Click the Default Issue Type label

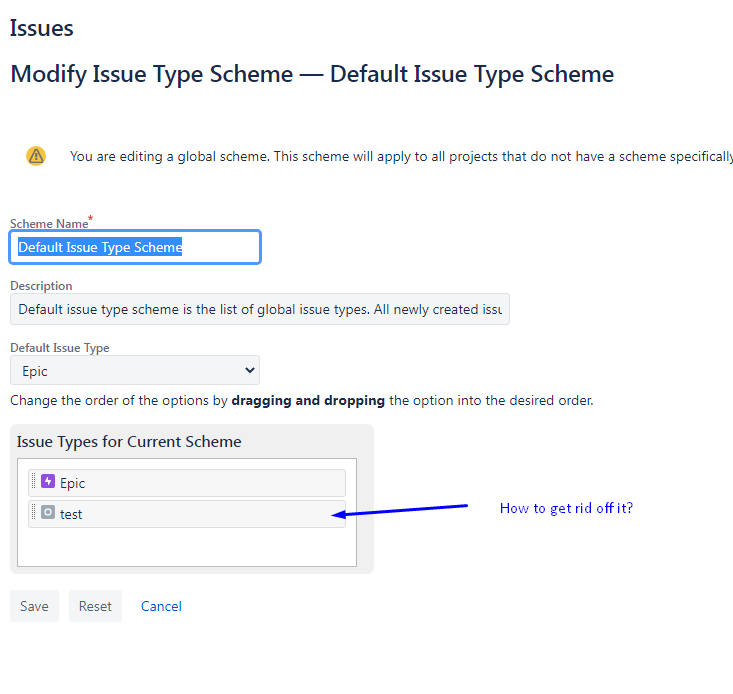click(60, 348)
